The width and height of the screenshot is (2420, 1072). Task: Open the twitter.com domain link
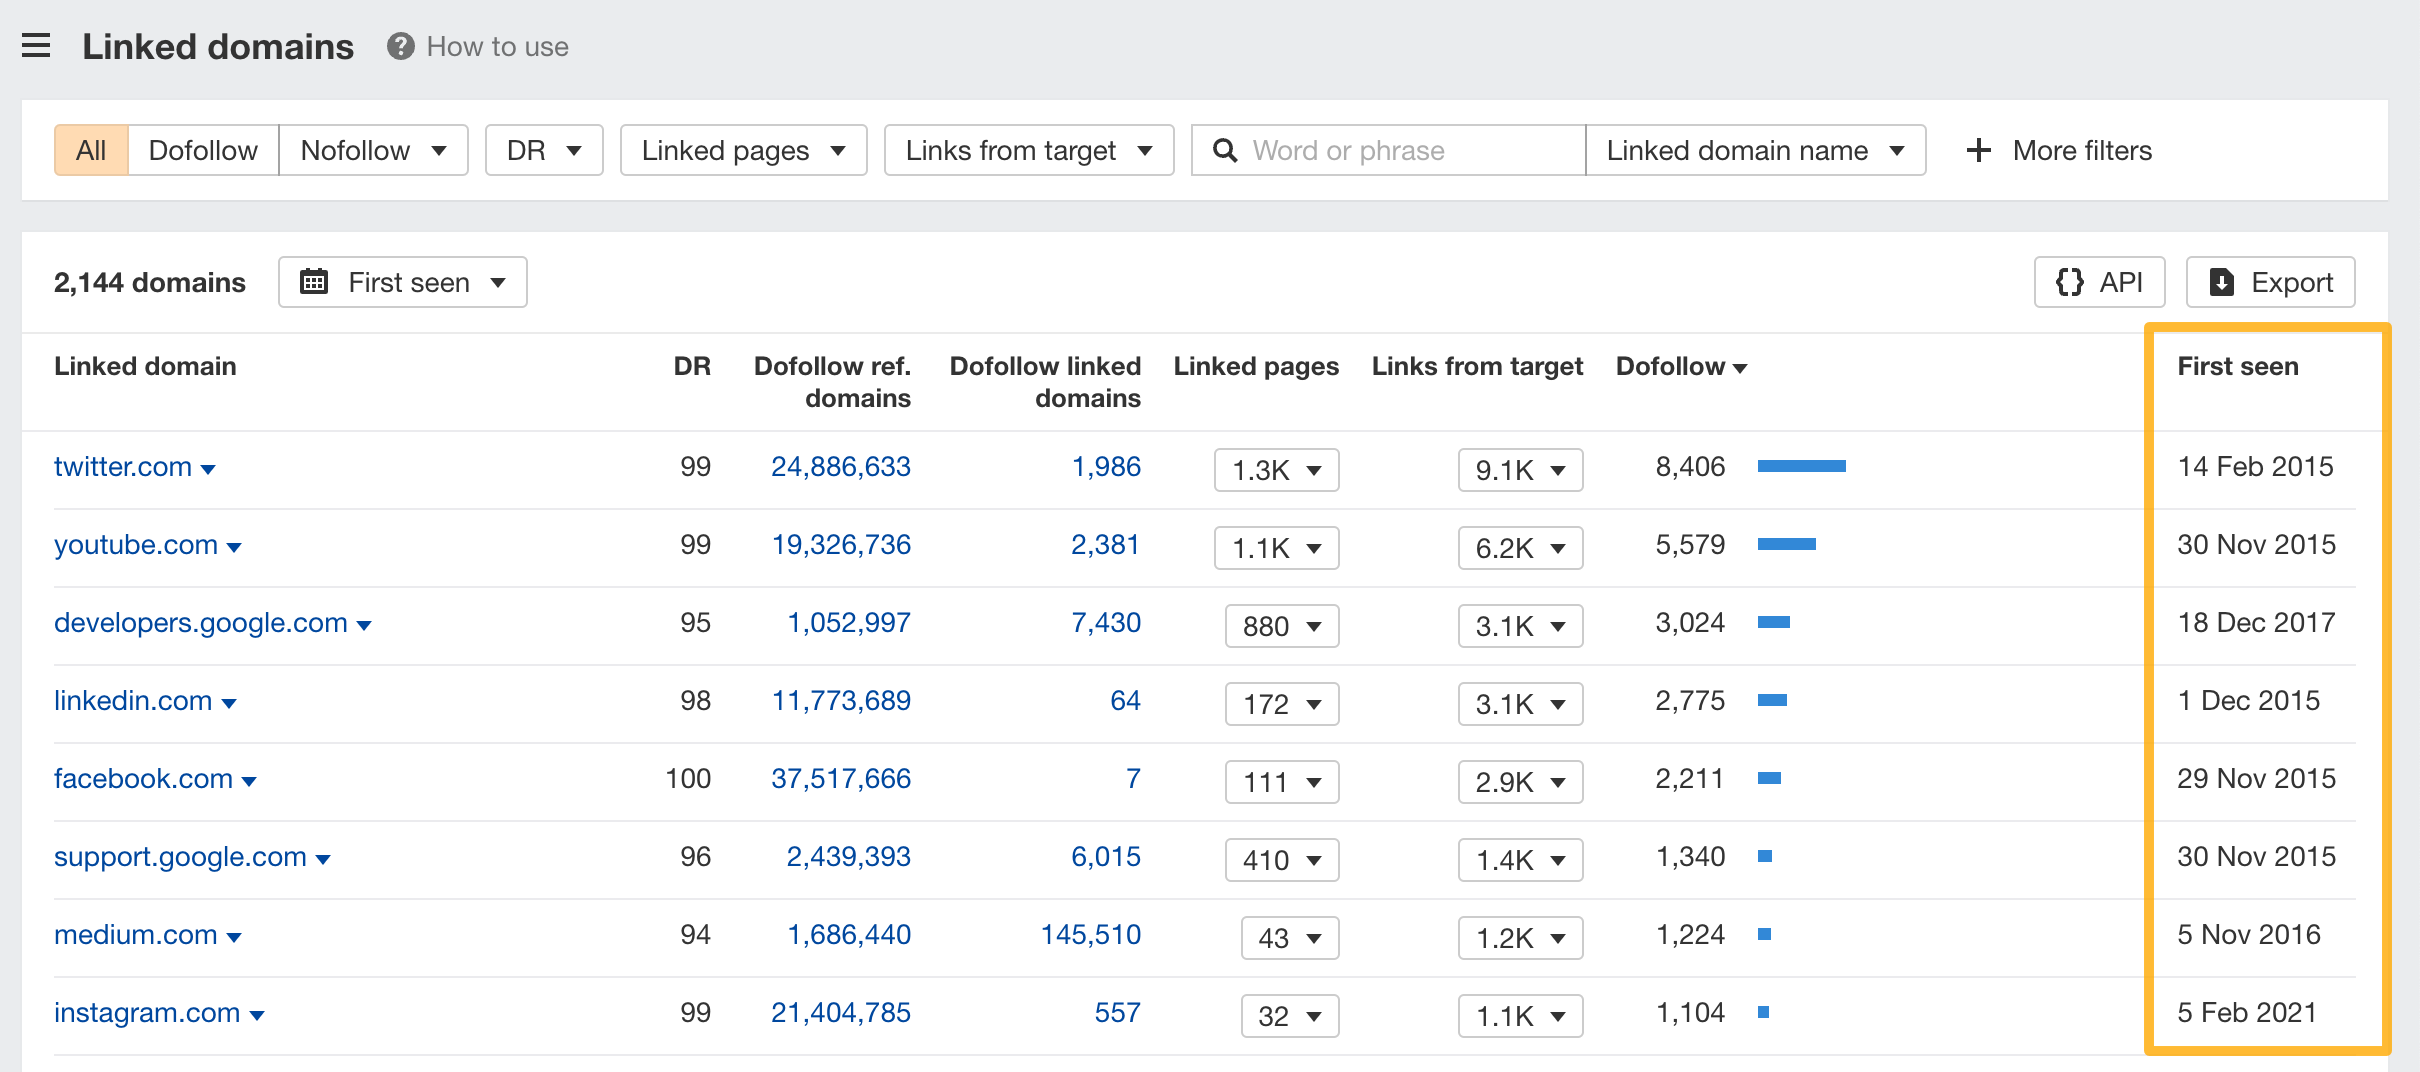123,466
